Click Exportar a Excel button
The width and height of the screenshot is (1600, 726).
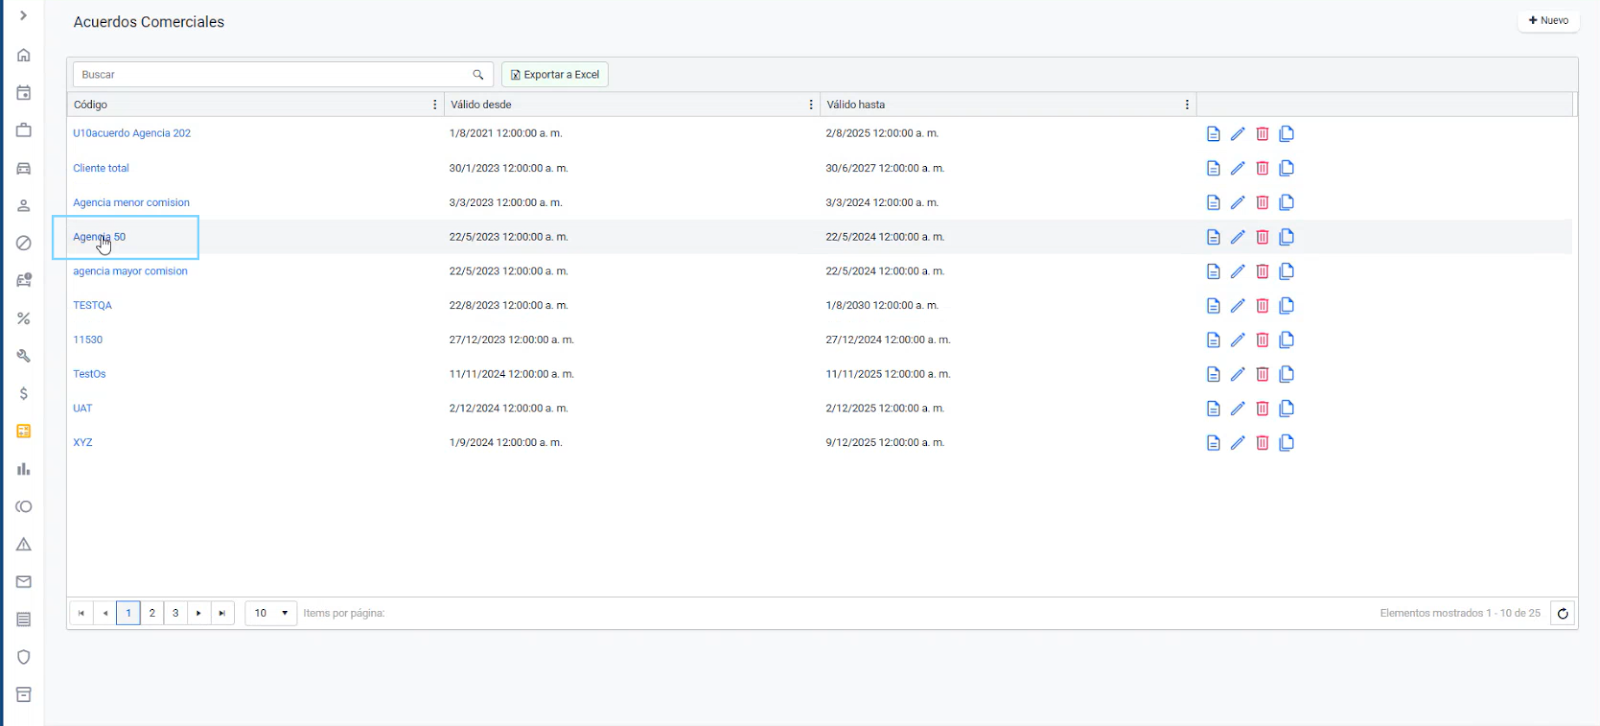[555, 75]
